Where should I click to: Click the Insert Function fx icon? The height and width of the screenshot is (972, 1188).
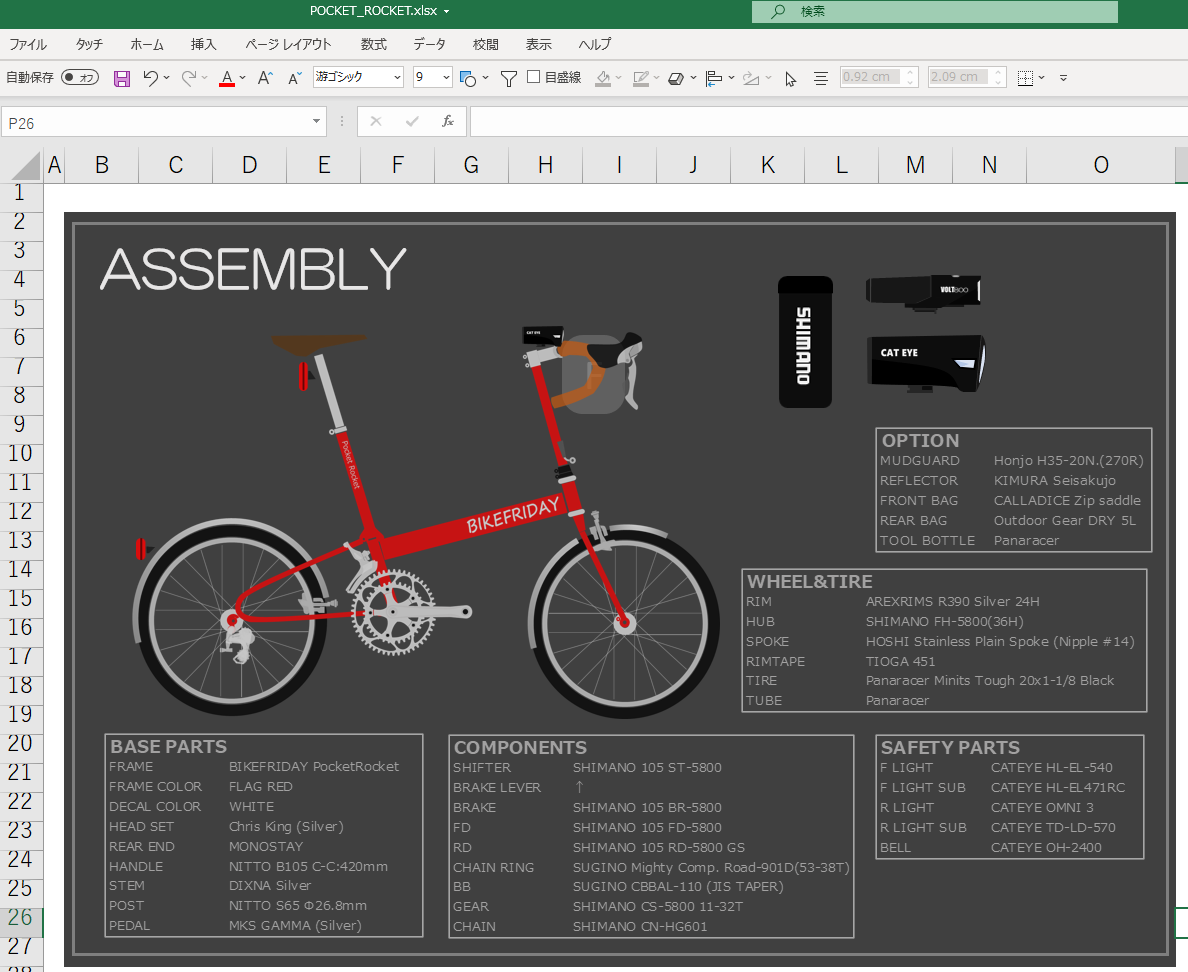click(448, 121)
